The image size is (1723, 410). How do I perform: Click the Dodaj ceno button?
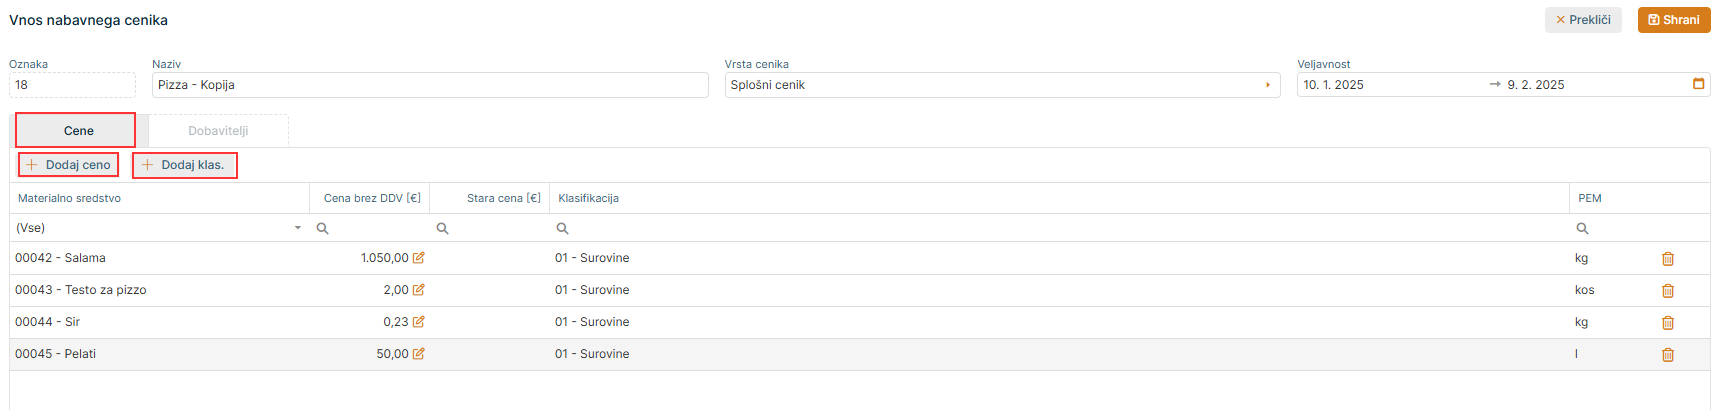(x=68, y=165)
